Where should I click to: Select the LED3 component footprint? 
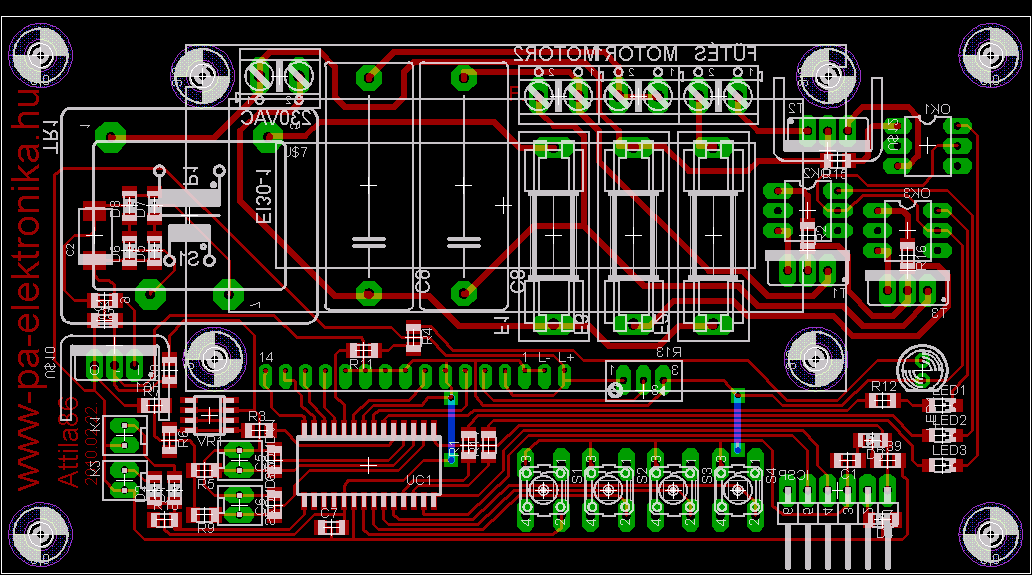coord(942,465)
